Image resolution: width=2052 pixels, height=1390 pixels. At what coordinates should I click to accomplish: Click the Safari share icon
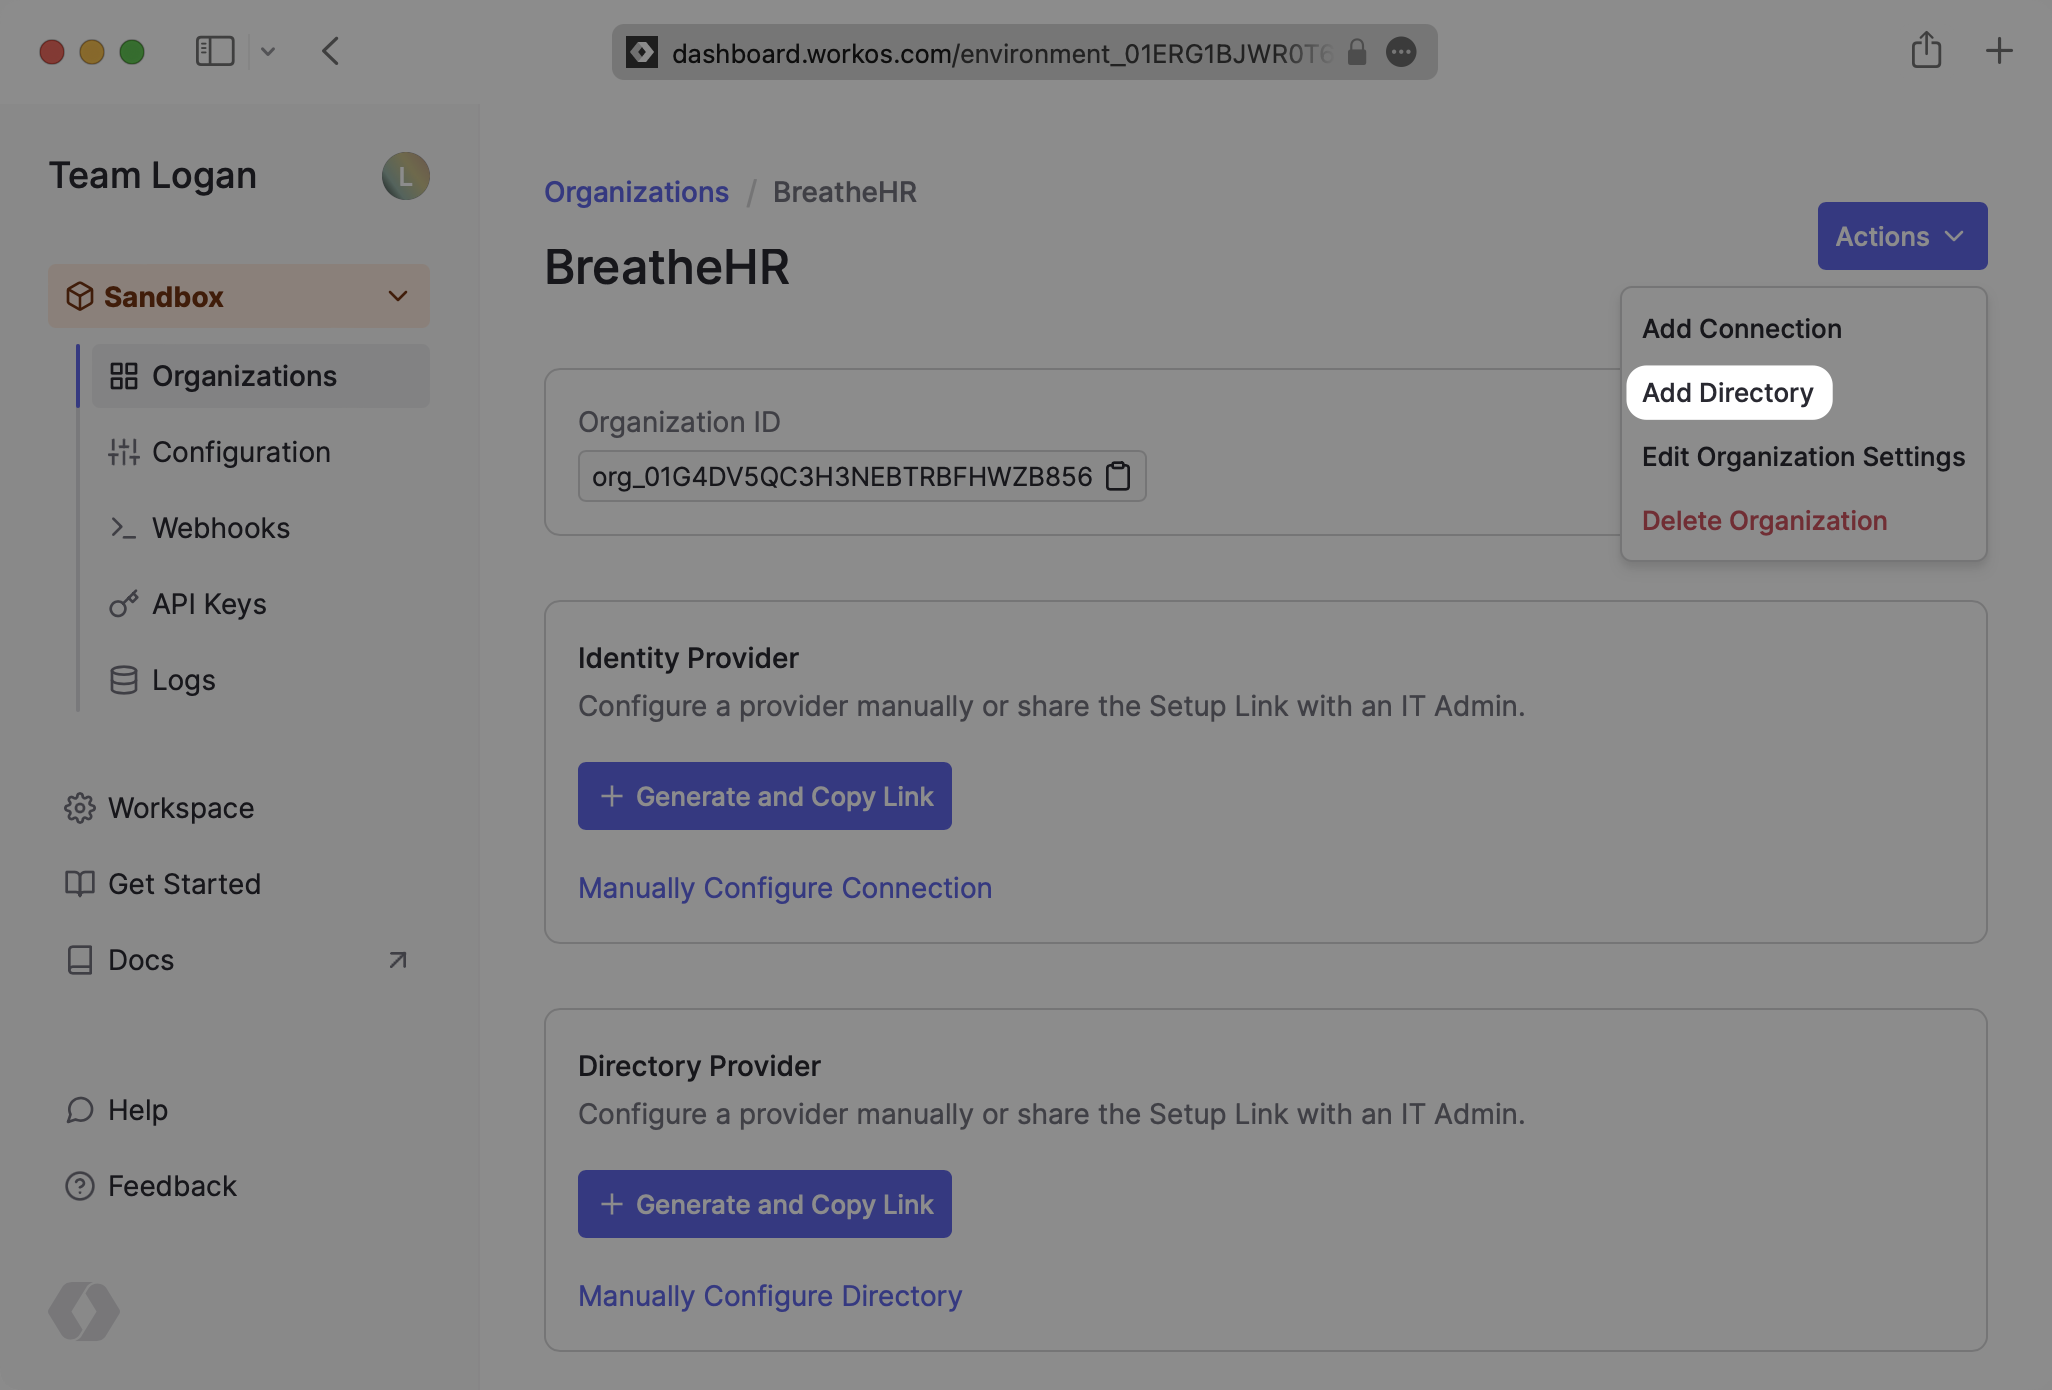1926,51
